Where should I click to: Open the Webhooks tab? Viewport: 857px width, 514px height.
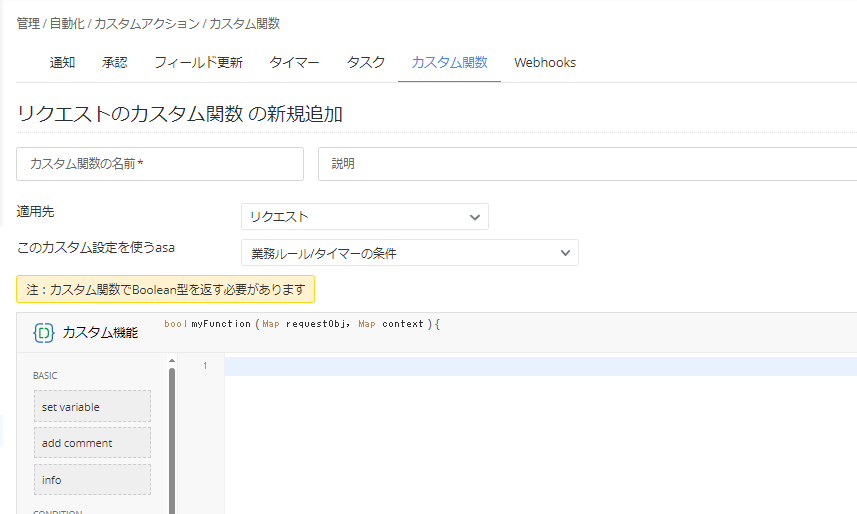coord(545,62)
